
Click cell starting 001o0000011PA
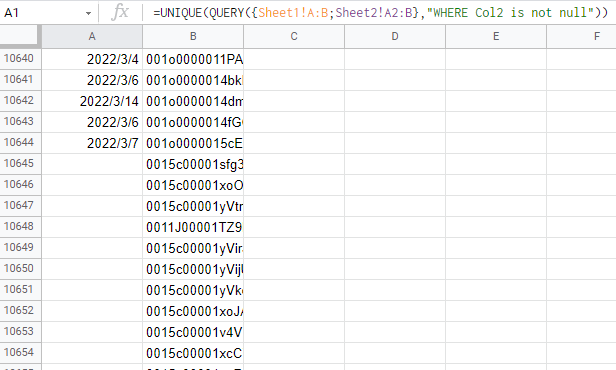193,59
